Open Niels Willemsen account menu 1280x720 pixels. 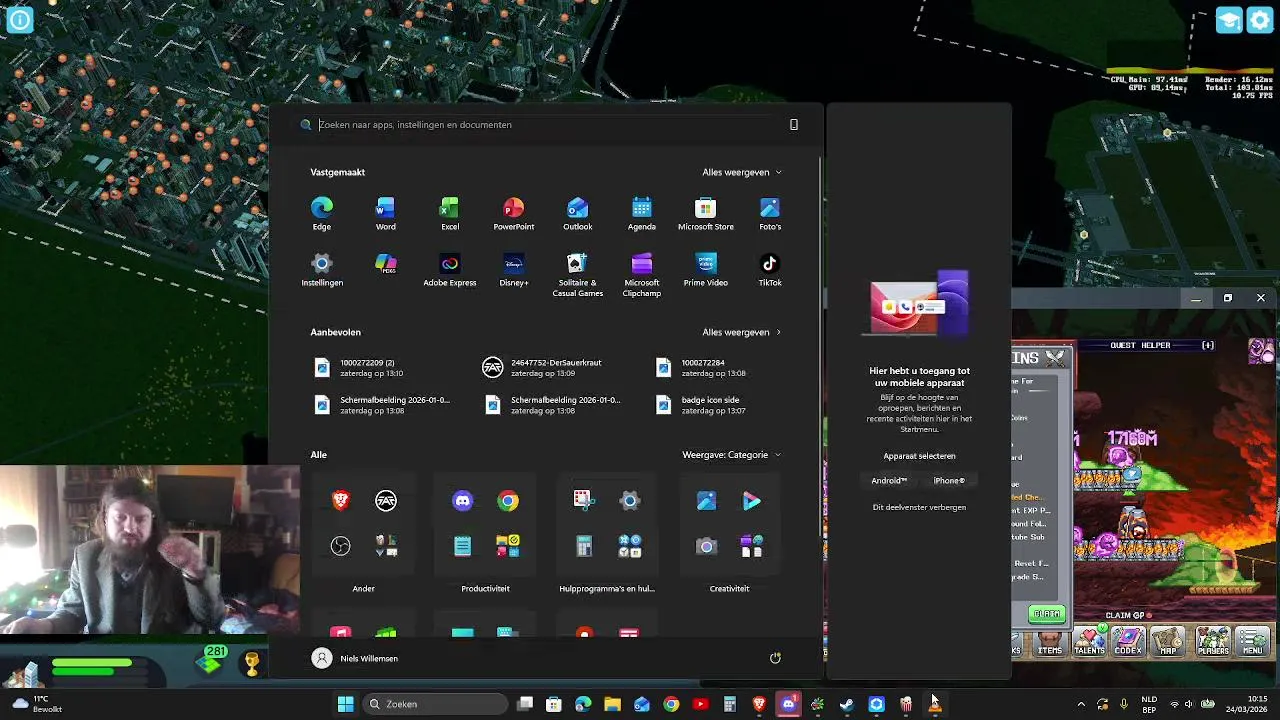tap(355, 658)
